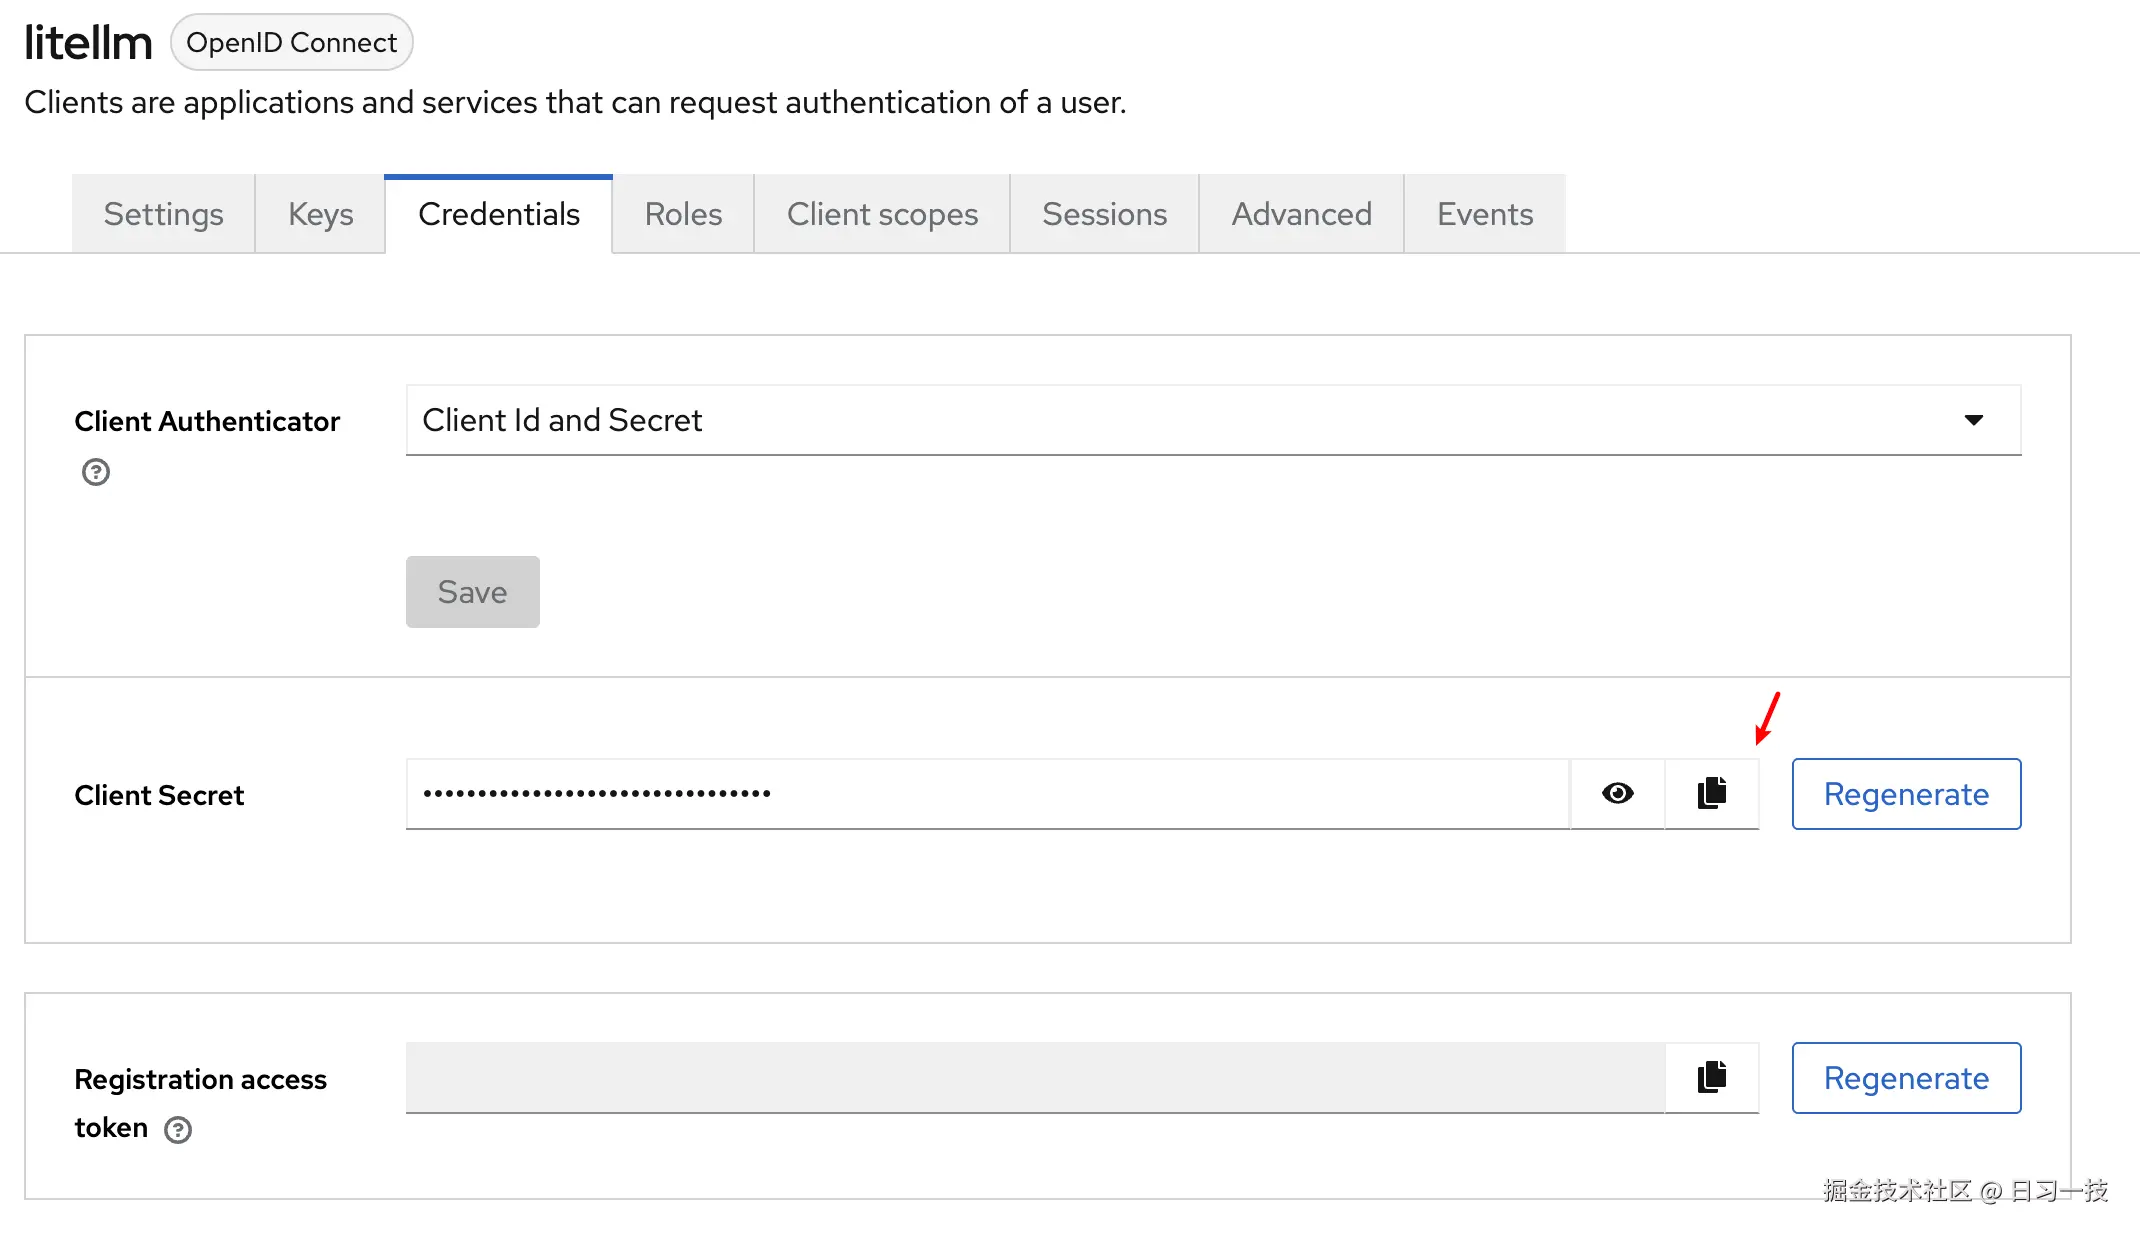This screenshot has height=1236, width=2140.
Task: Click the Save button
Action: (x=472, y=591)
